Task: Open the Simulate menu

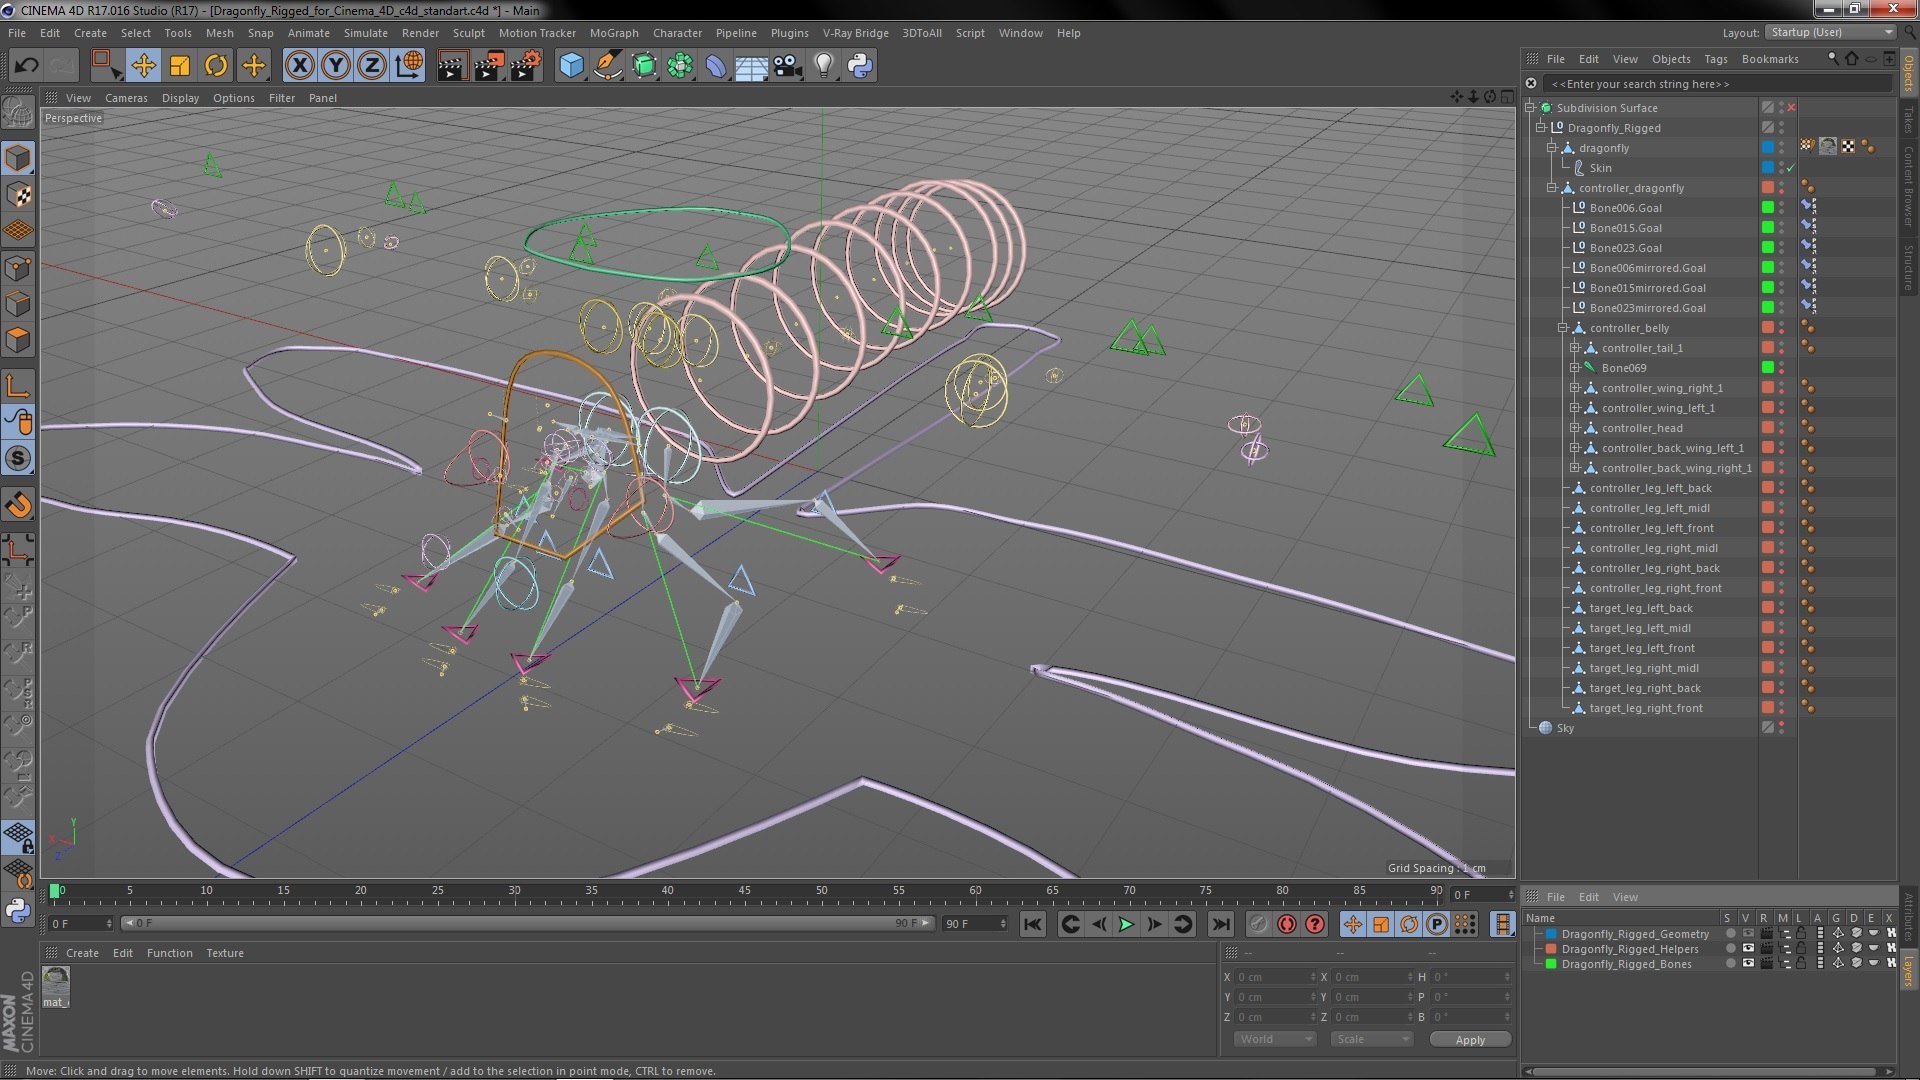Action: click(365, 33)
